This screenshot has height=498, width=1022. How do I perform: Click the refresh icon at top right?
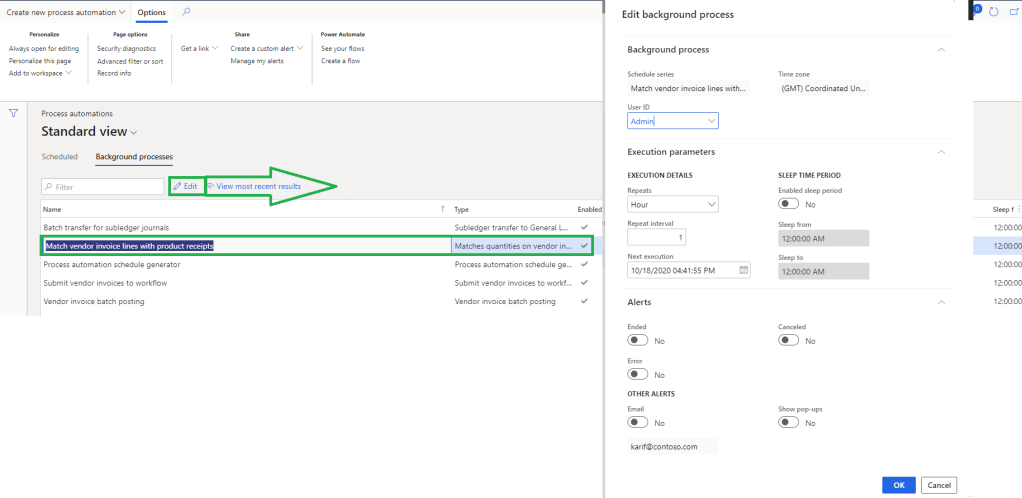click(995, 11)
